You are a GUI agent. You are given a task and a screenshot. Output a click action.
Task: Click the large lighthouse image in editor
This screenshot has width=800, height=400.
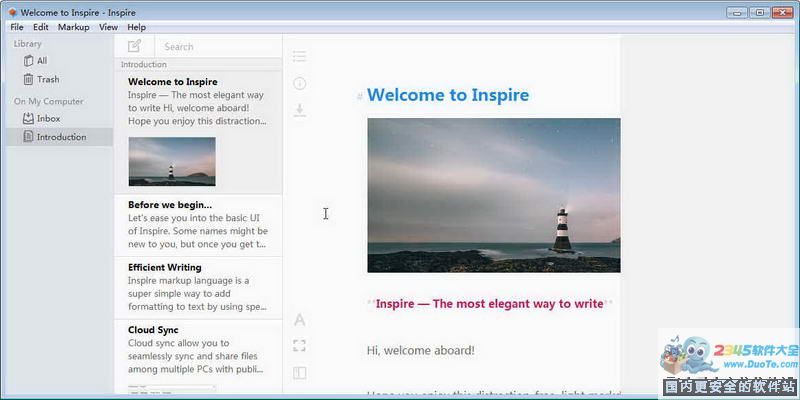coord(494,195)
